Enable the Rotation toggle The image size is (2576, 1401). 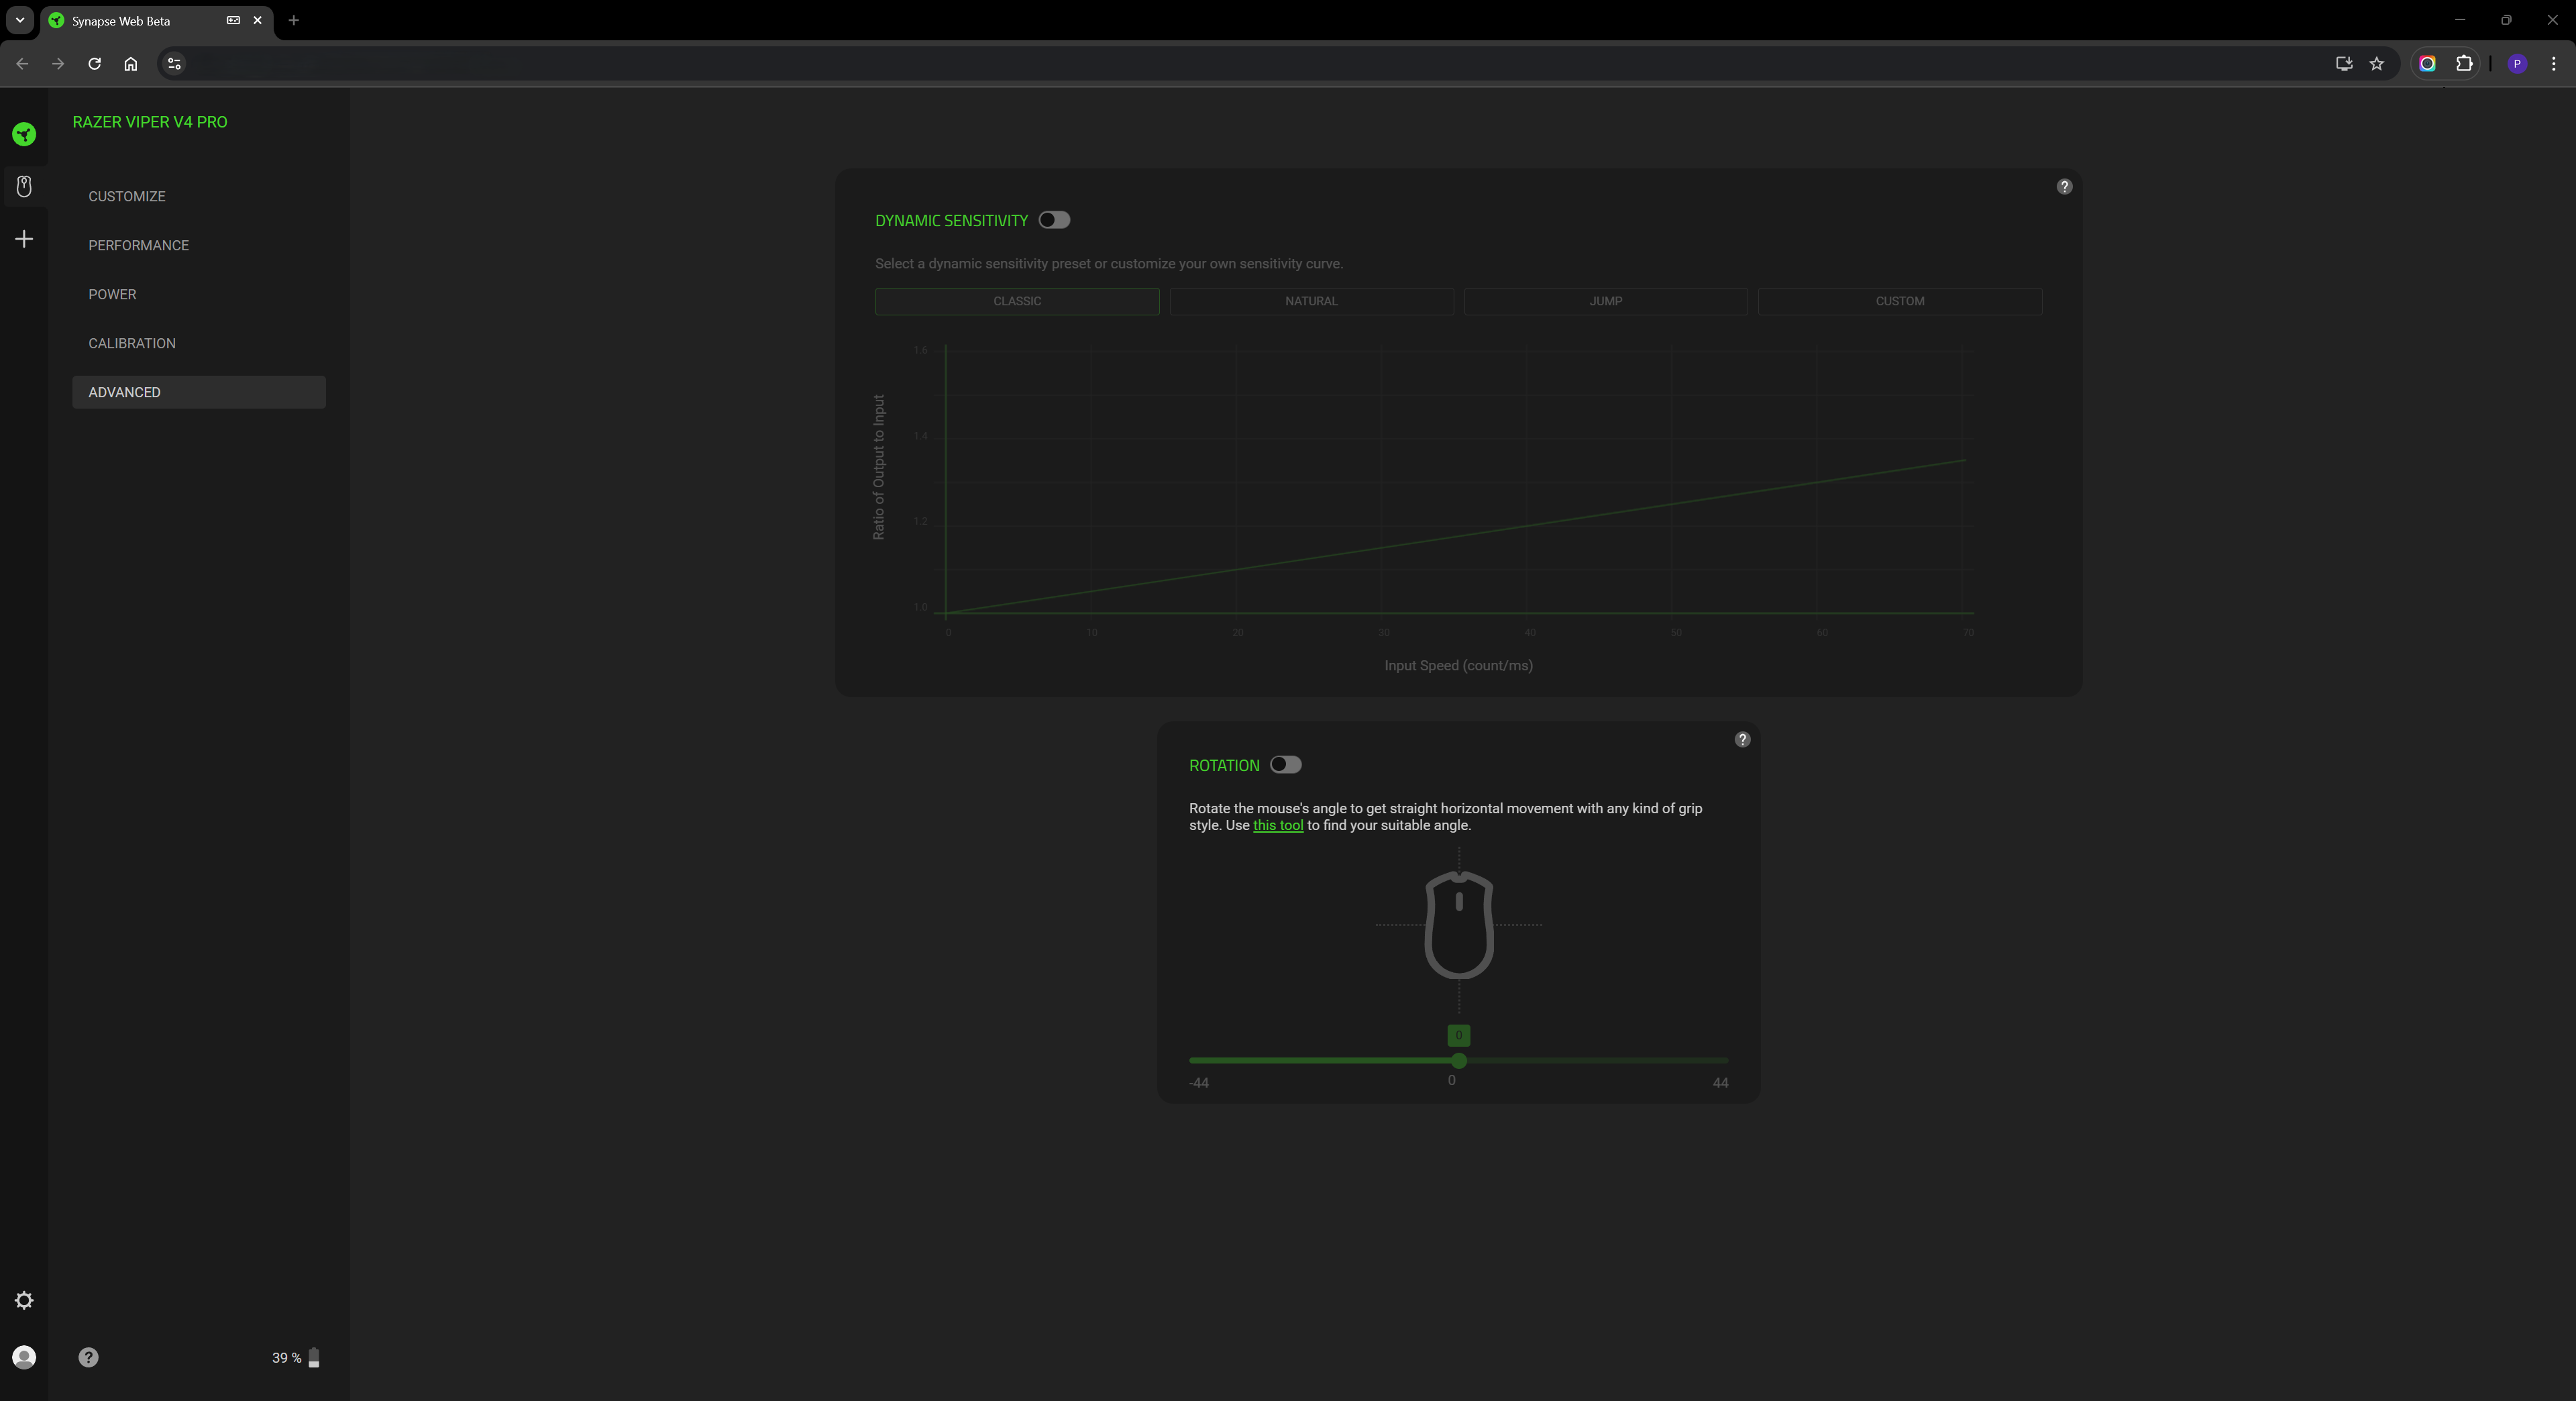pos(1285,765)
